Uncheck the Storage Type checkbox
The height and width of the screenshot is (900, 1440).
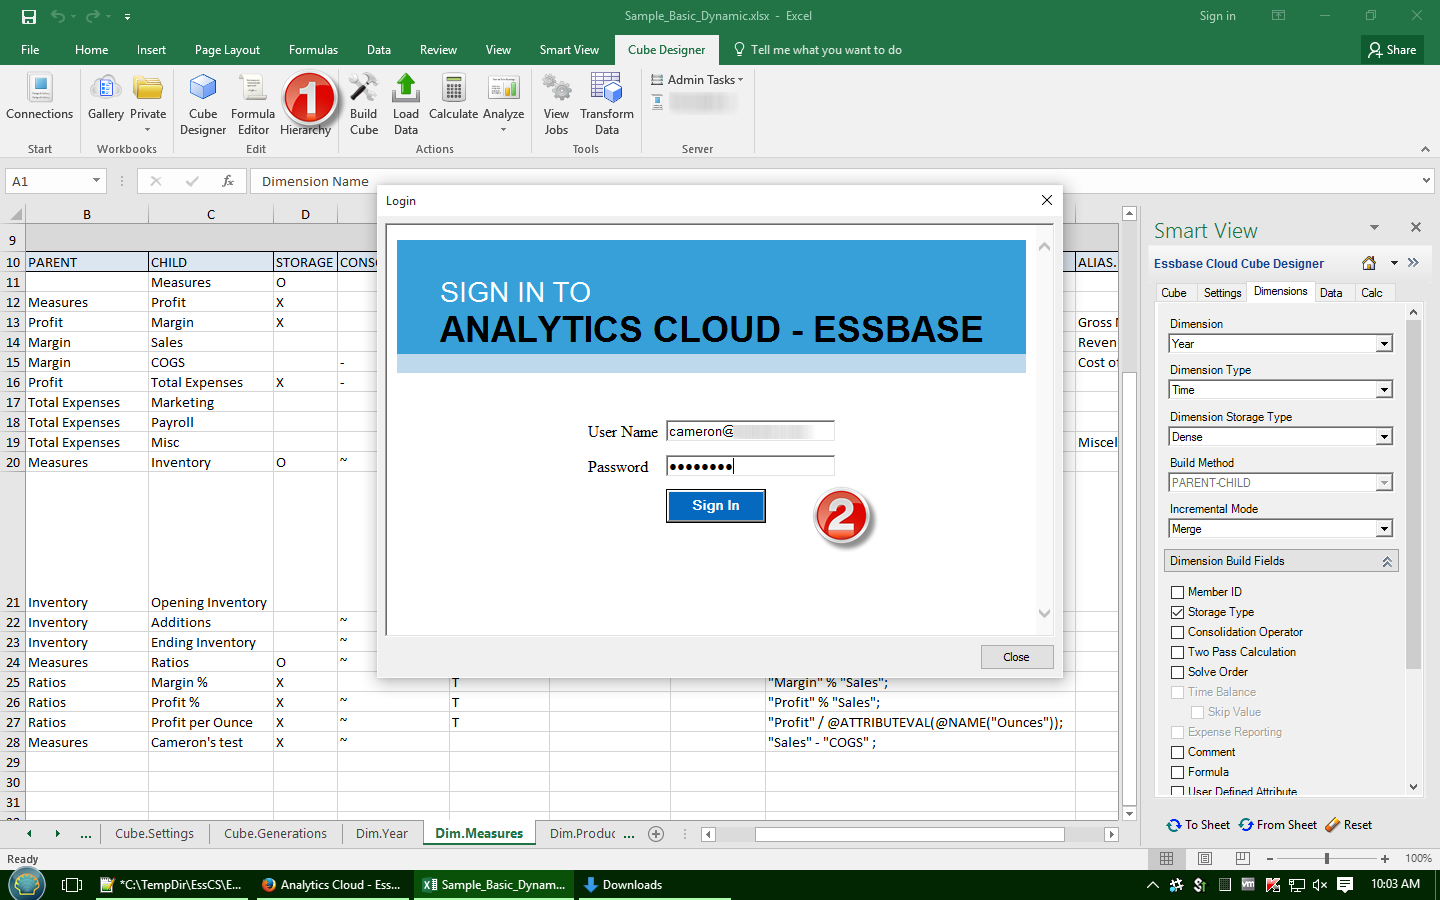(1178, 612)
